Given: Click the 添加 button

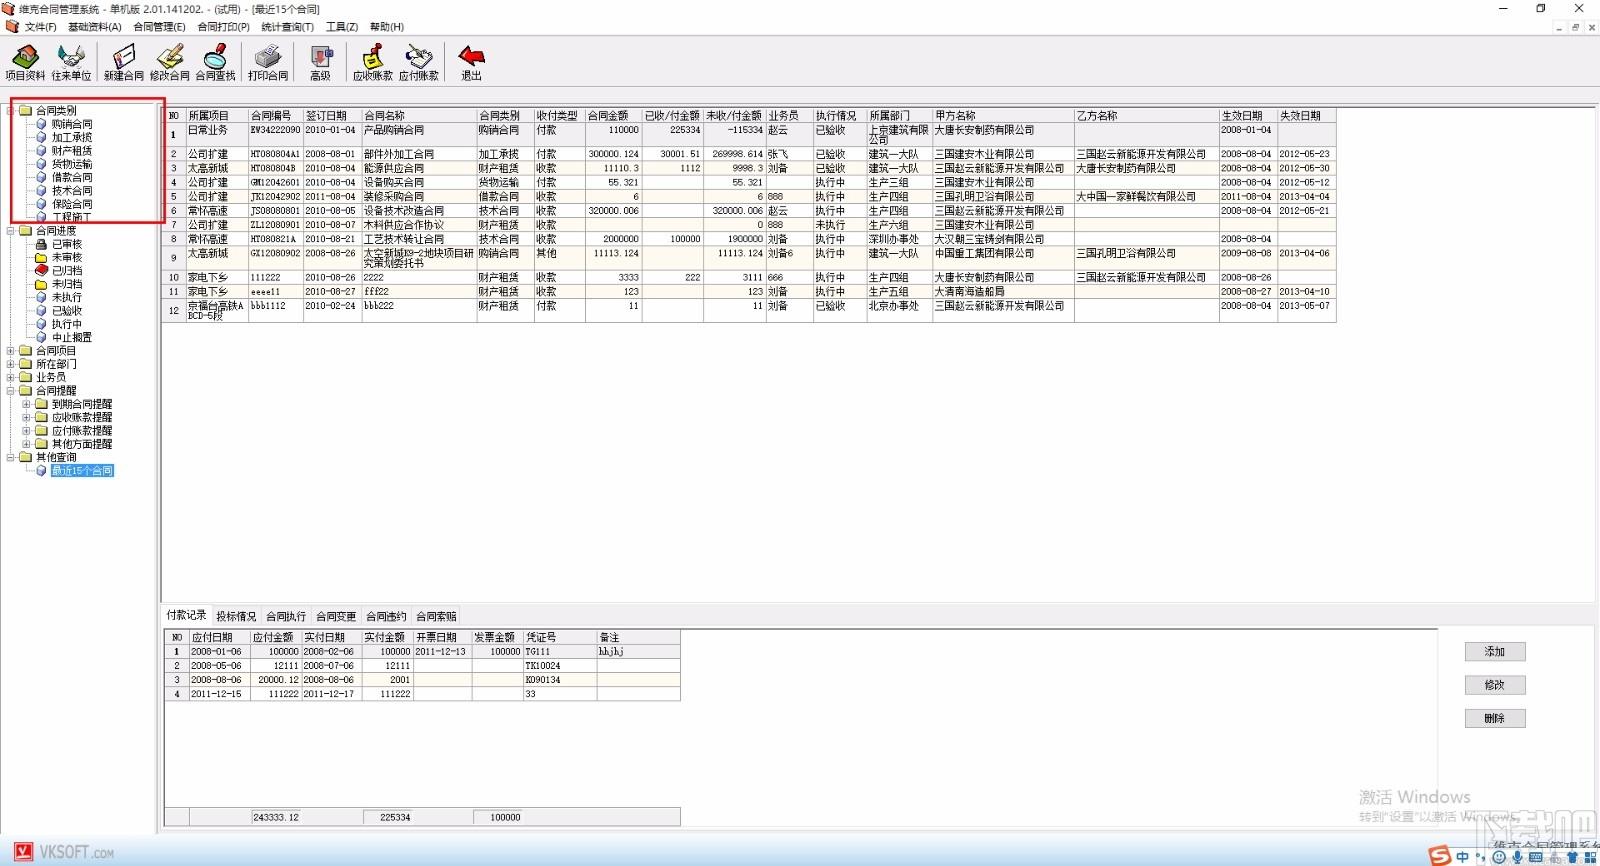Looking at the screenshot, I should click(1495, 651).
